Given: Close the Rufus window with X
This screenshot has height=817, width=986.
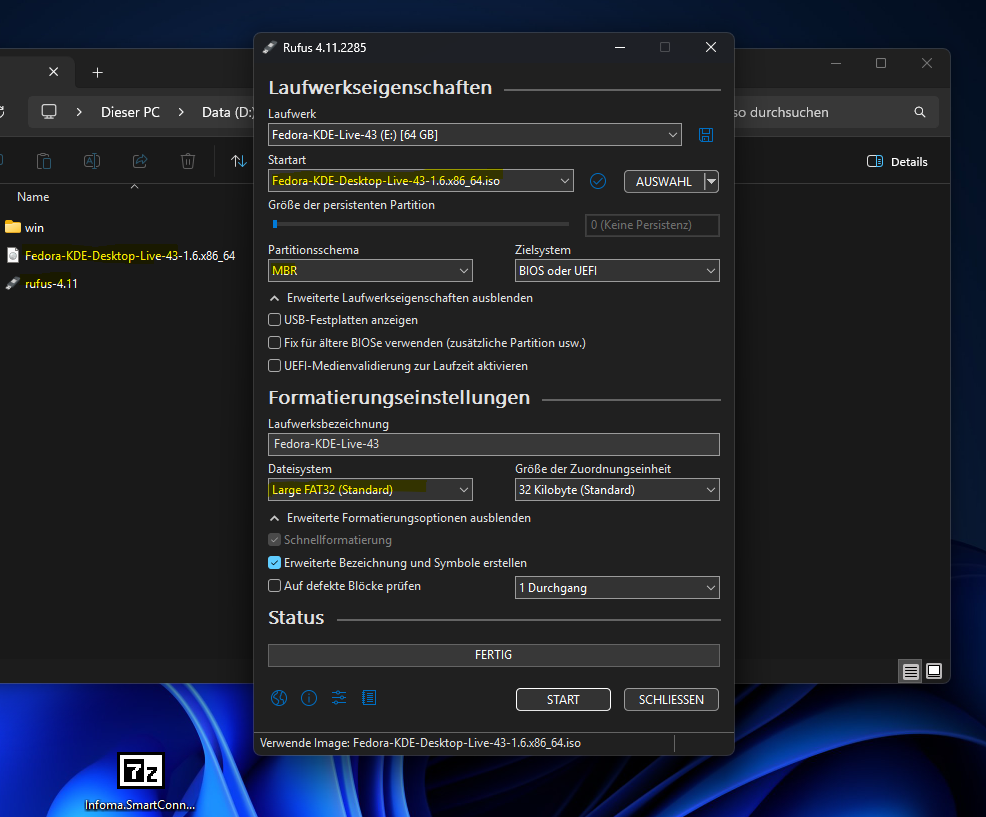Looking at the screenshot, I should pyautogui.click(x=711, y=48).
